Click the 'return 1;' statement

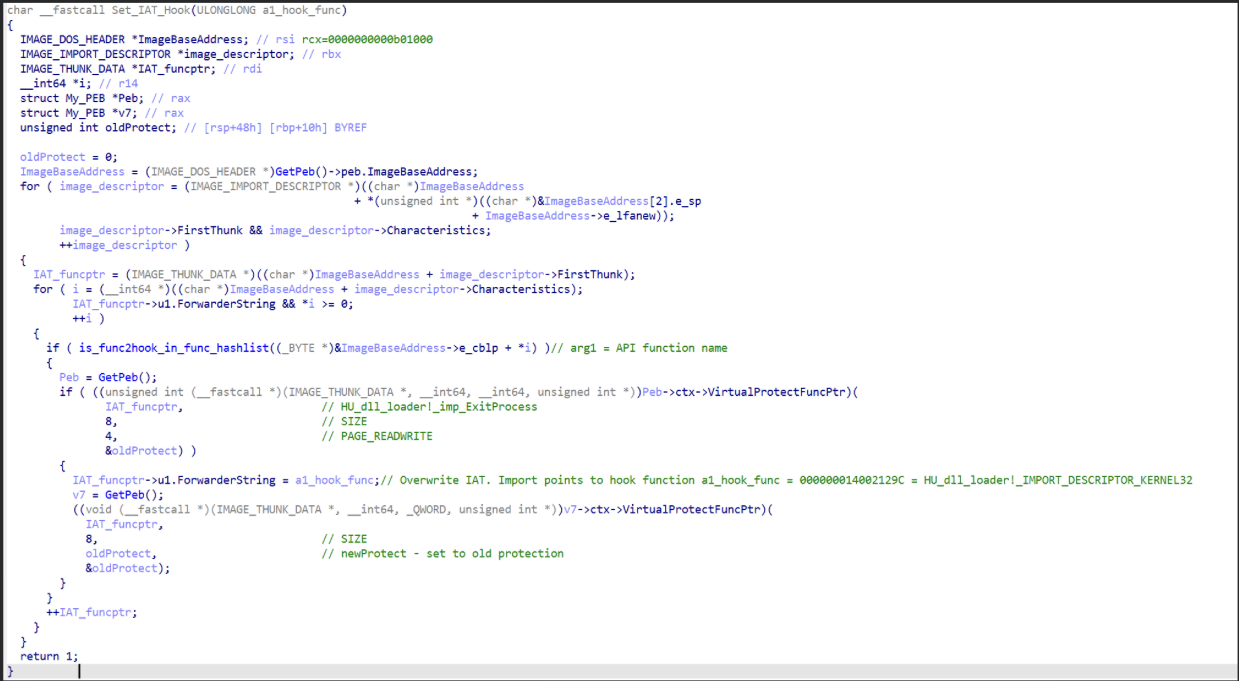(x=48, y=656)
